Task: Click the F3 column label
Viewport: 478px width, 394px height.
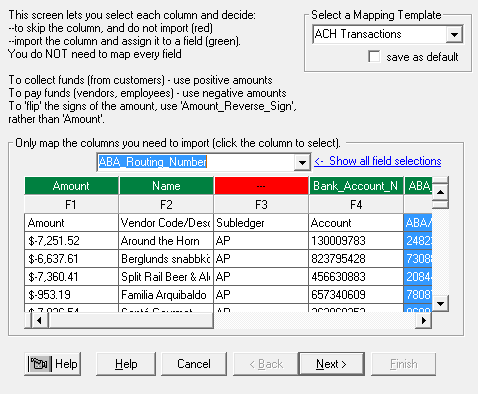Action: [261, 204]
